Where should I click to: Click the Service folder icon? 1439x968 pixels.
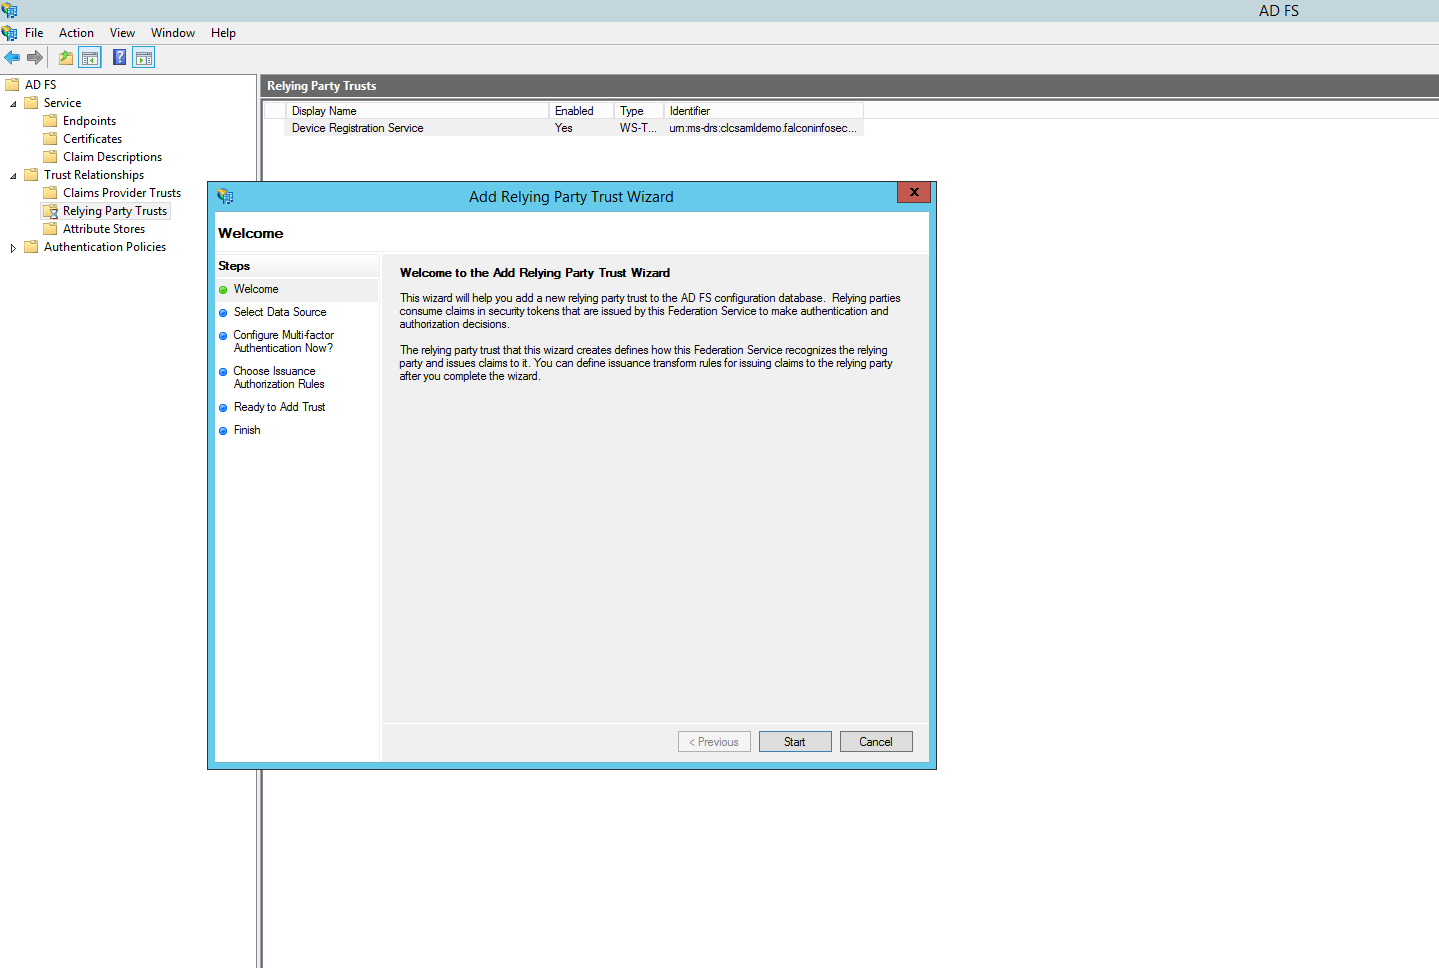(31, 103)
